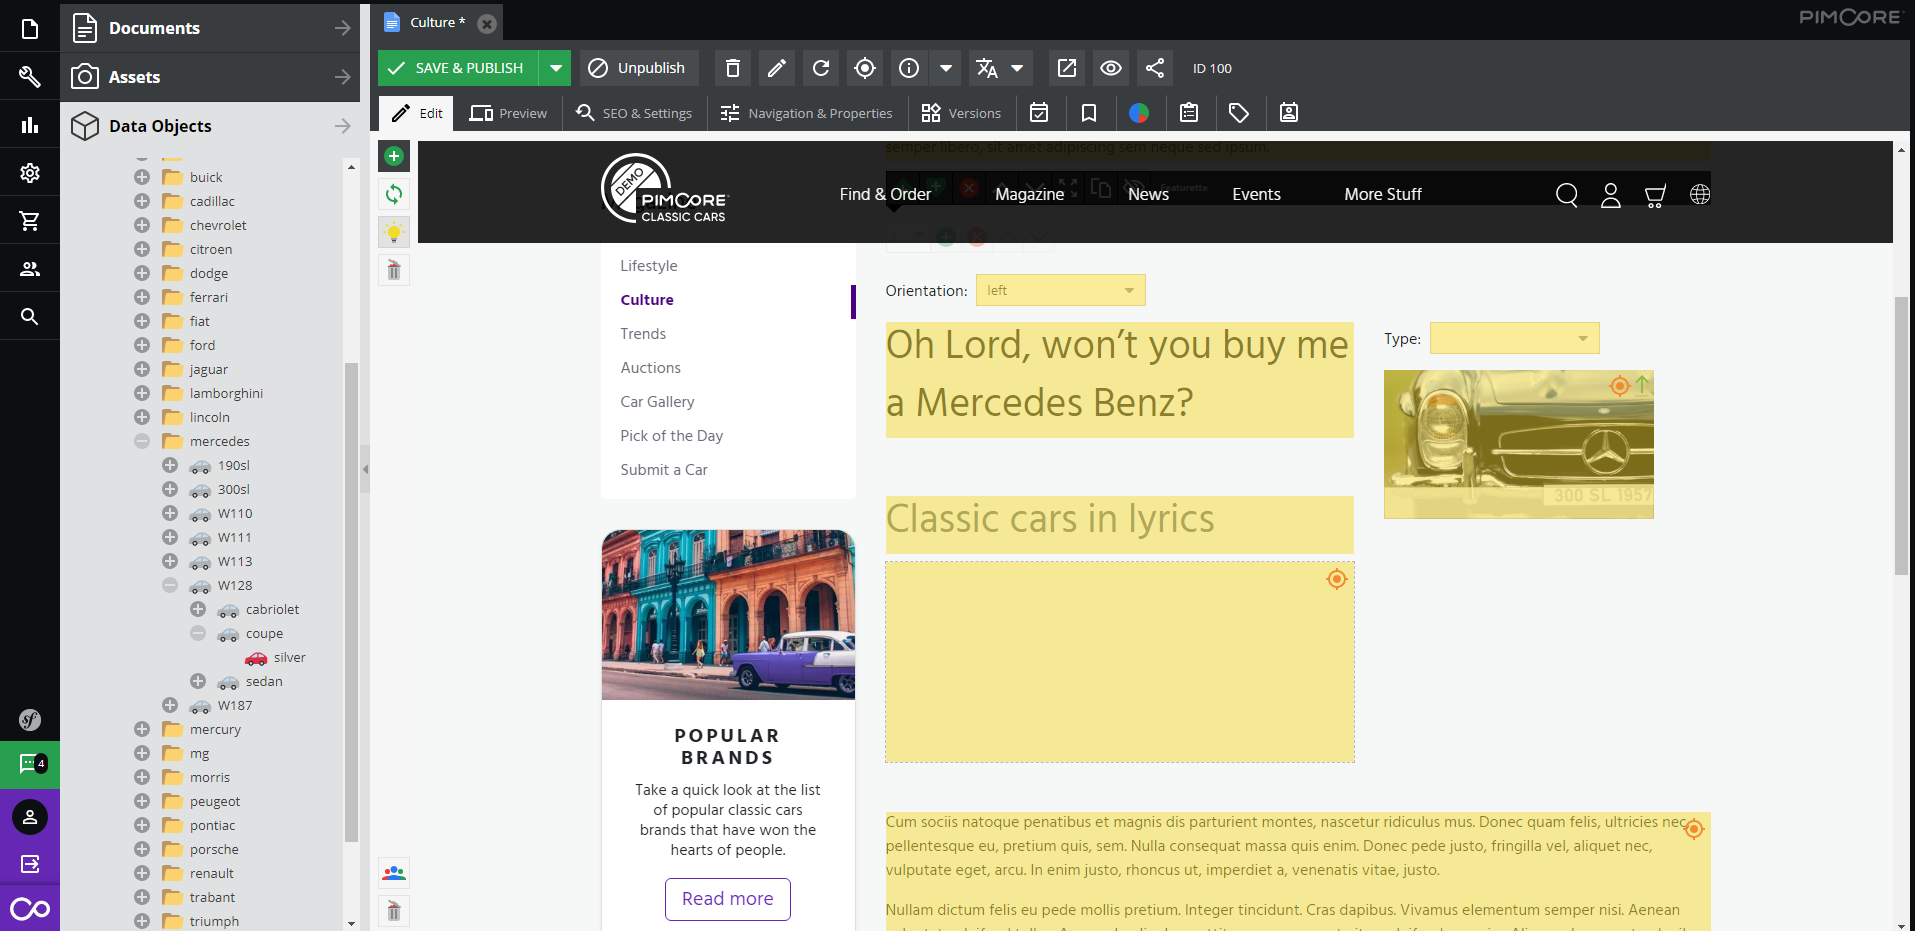
Task: Click the pencil rename icon in toolbar
Action: pos(777,68)
